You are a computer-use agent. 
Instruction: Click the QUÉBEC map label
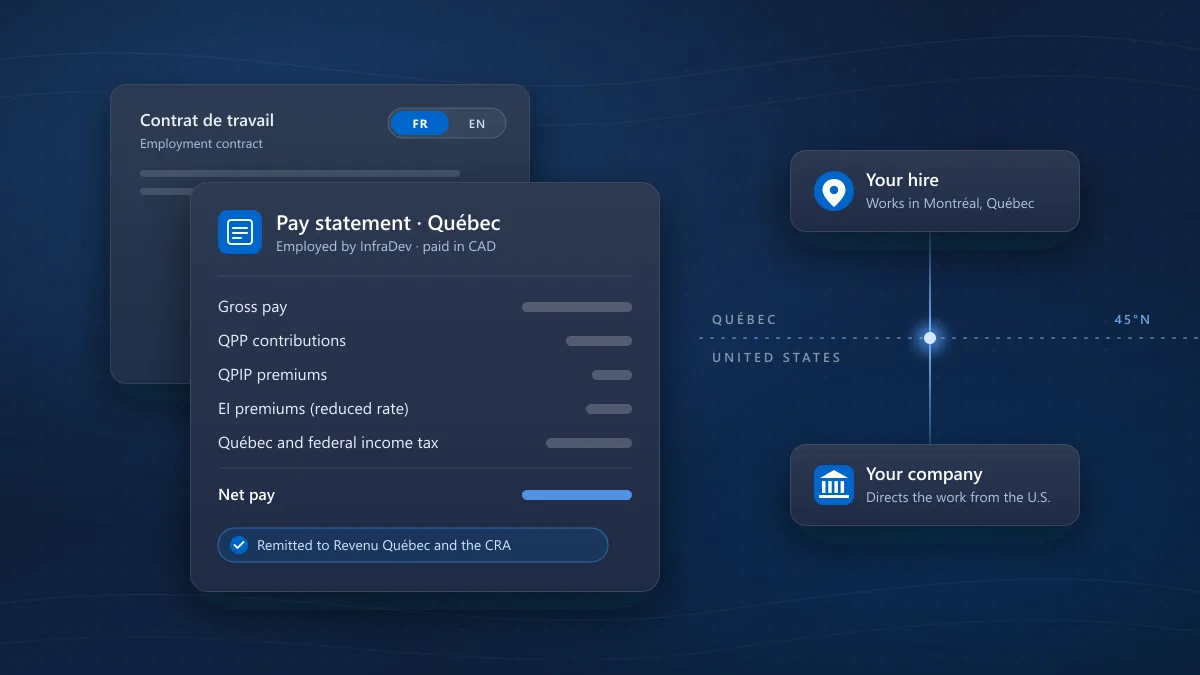tap(744, 320)
